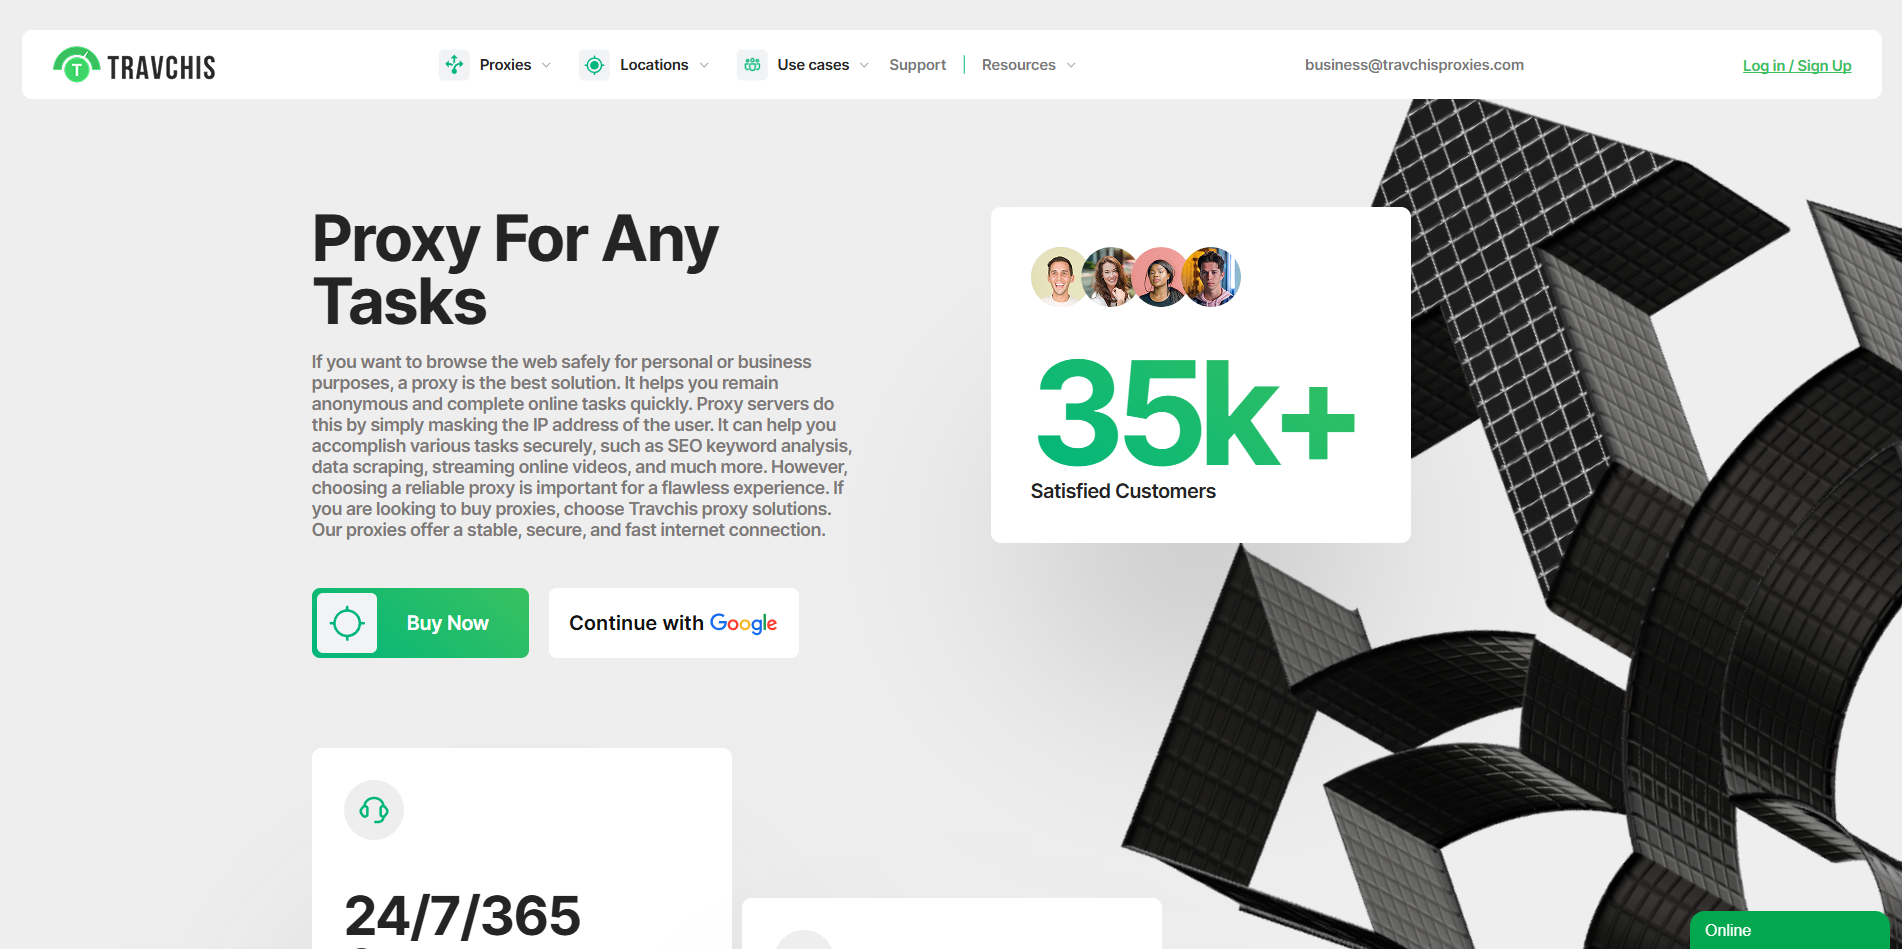Click the Log in / Sign Up link
Screen dimensions: 1902x949
(x=1797, y=66)
